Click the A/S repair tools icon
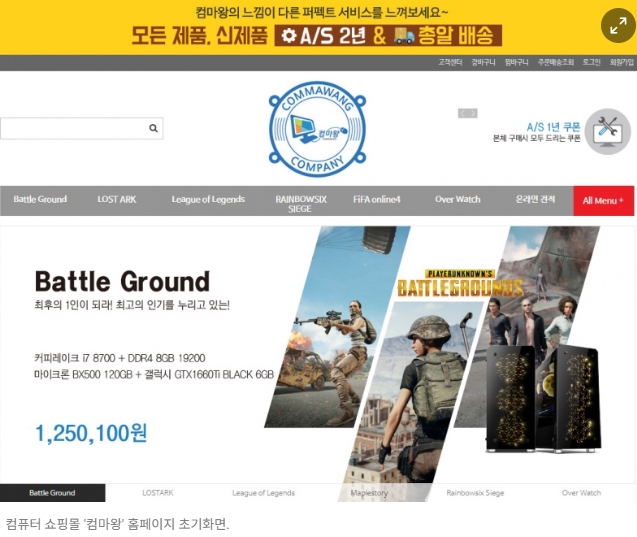Image resolution: width=637 pixels, height=537 pixels. pos(608,131)
